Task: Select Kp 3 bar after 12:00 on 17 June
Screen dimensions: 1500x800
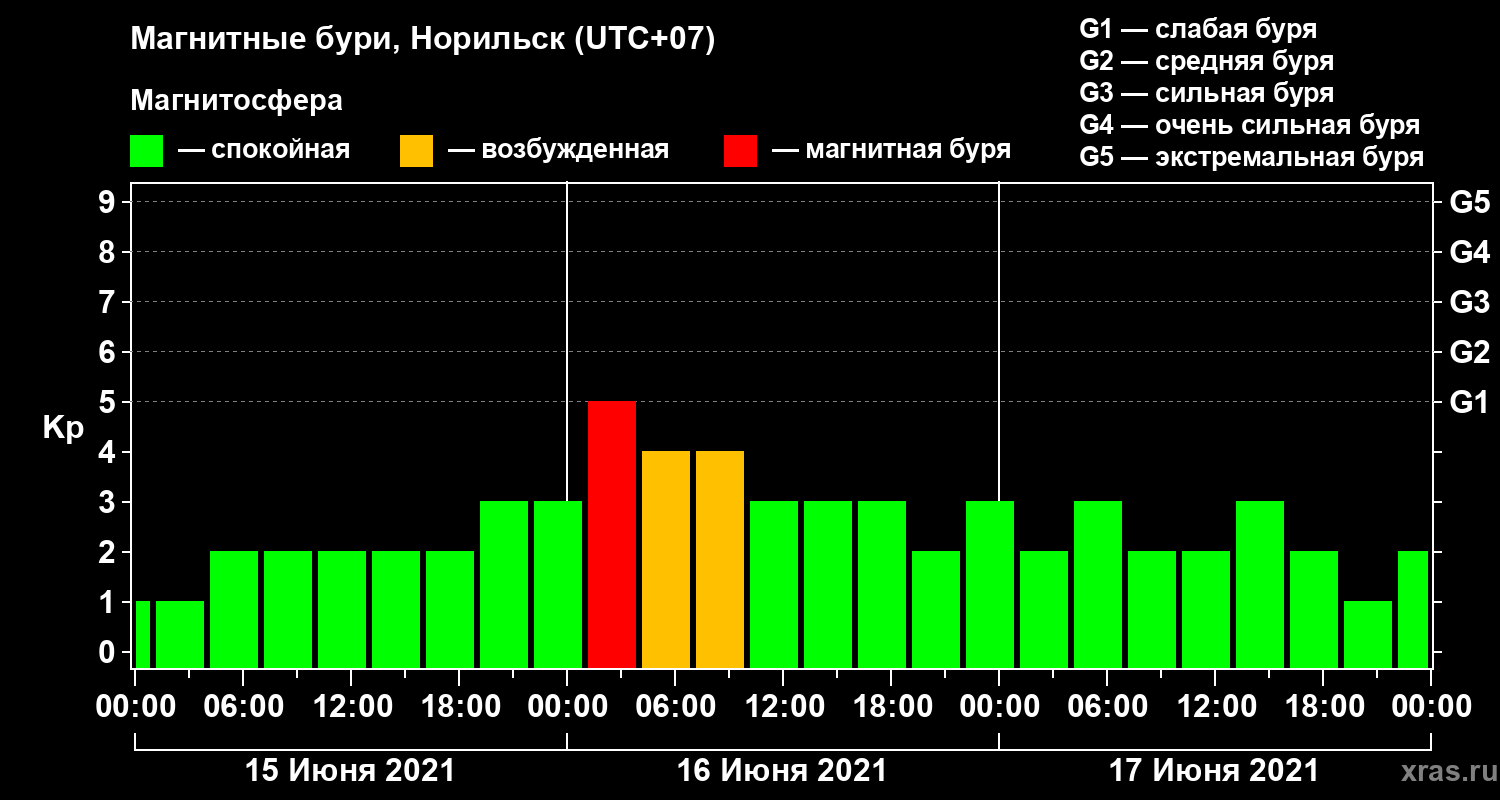Action: click(1260, 584)
